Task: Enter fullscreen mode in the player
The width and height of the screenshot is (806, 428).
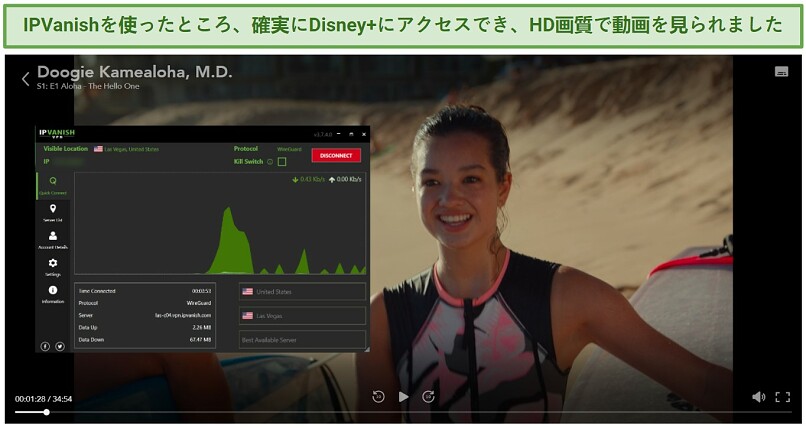Action: click(x=782, y=397)
